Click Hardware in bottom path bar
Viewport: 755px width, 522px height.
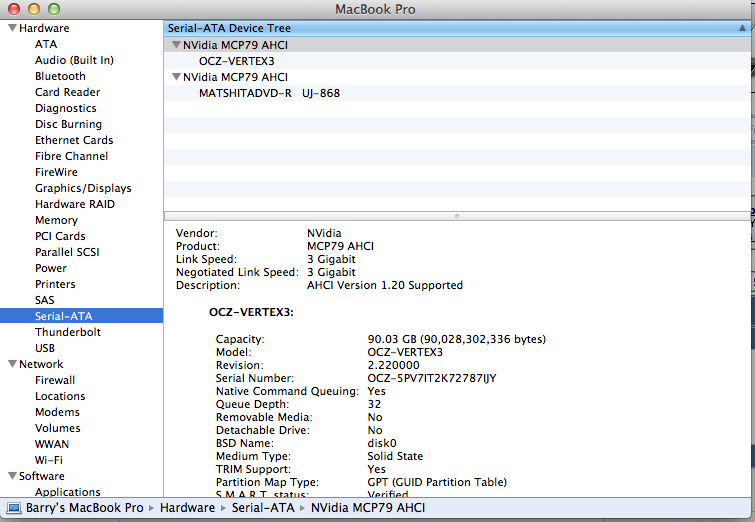pyautogui.click(x=187, y=508)
